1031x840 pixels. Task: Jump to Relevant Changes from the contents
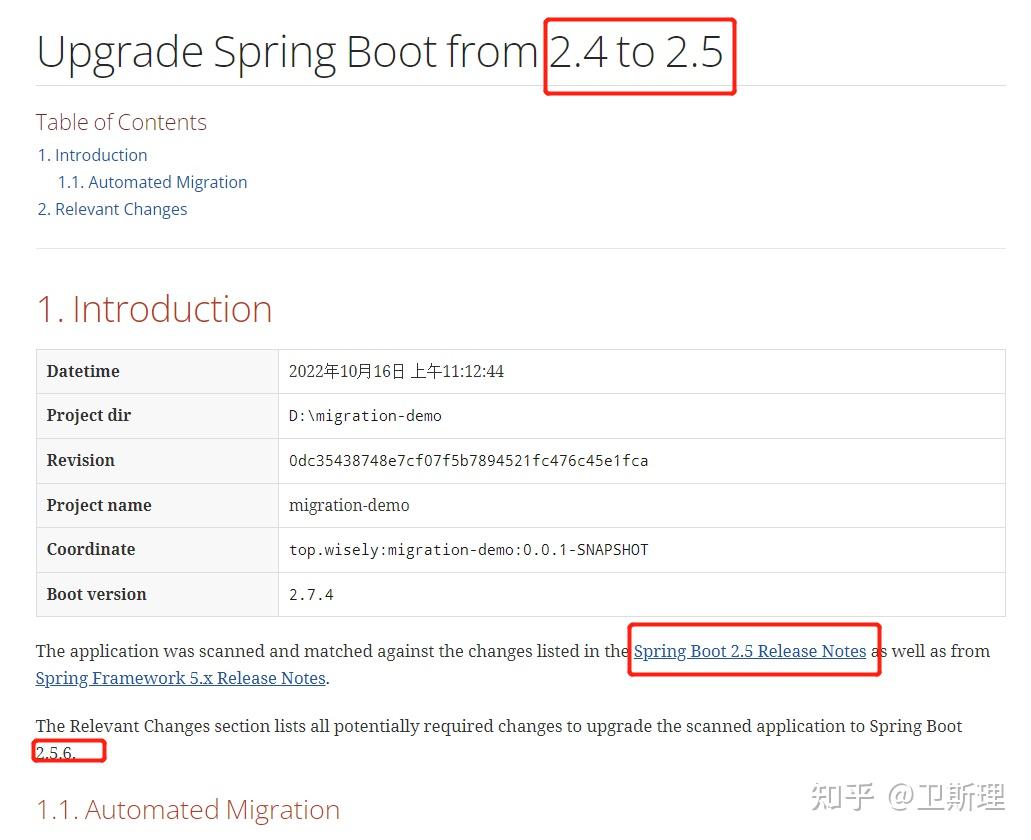[121, 209]
